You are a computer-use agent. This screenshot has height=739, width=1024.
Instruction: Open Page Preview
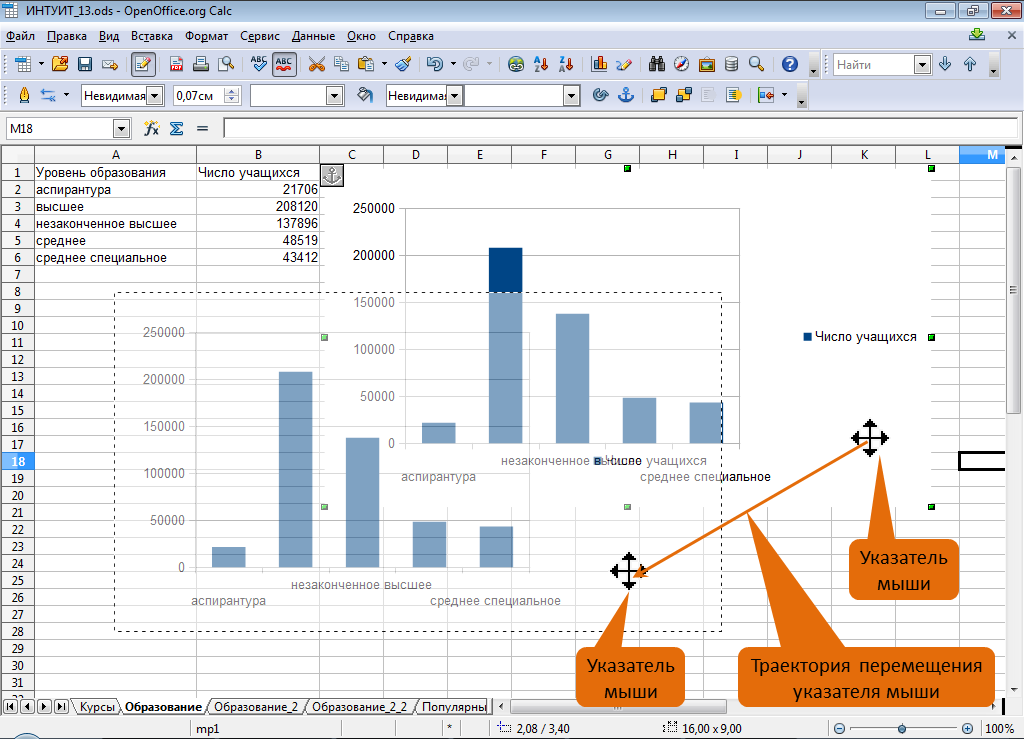point(226,64)
